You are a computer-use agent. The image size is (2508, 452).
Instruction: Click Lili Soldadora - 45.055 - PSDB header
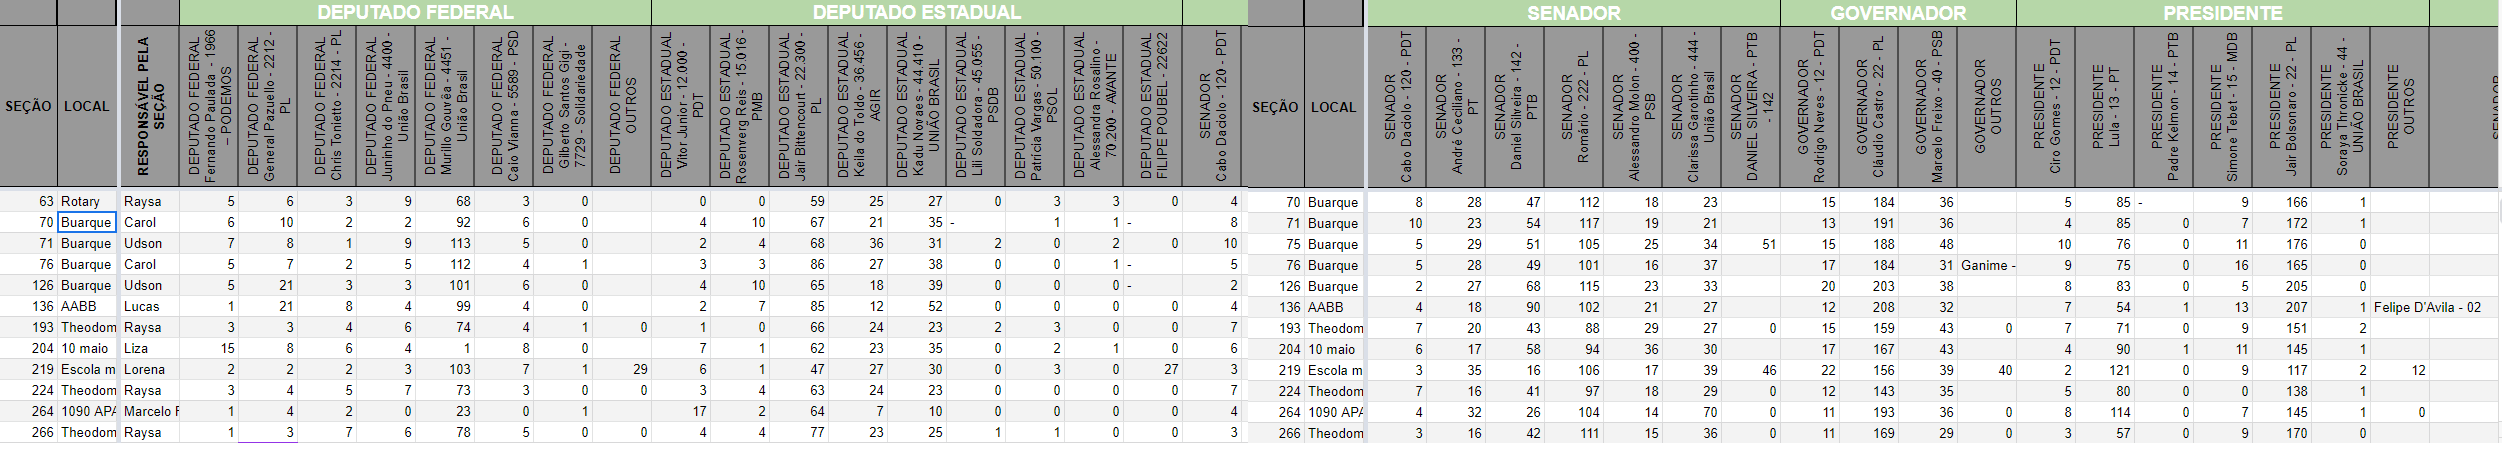point(976,106)
